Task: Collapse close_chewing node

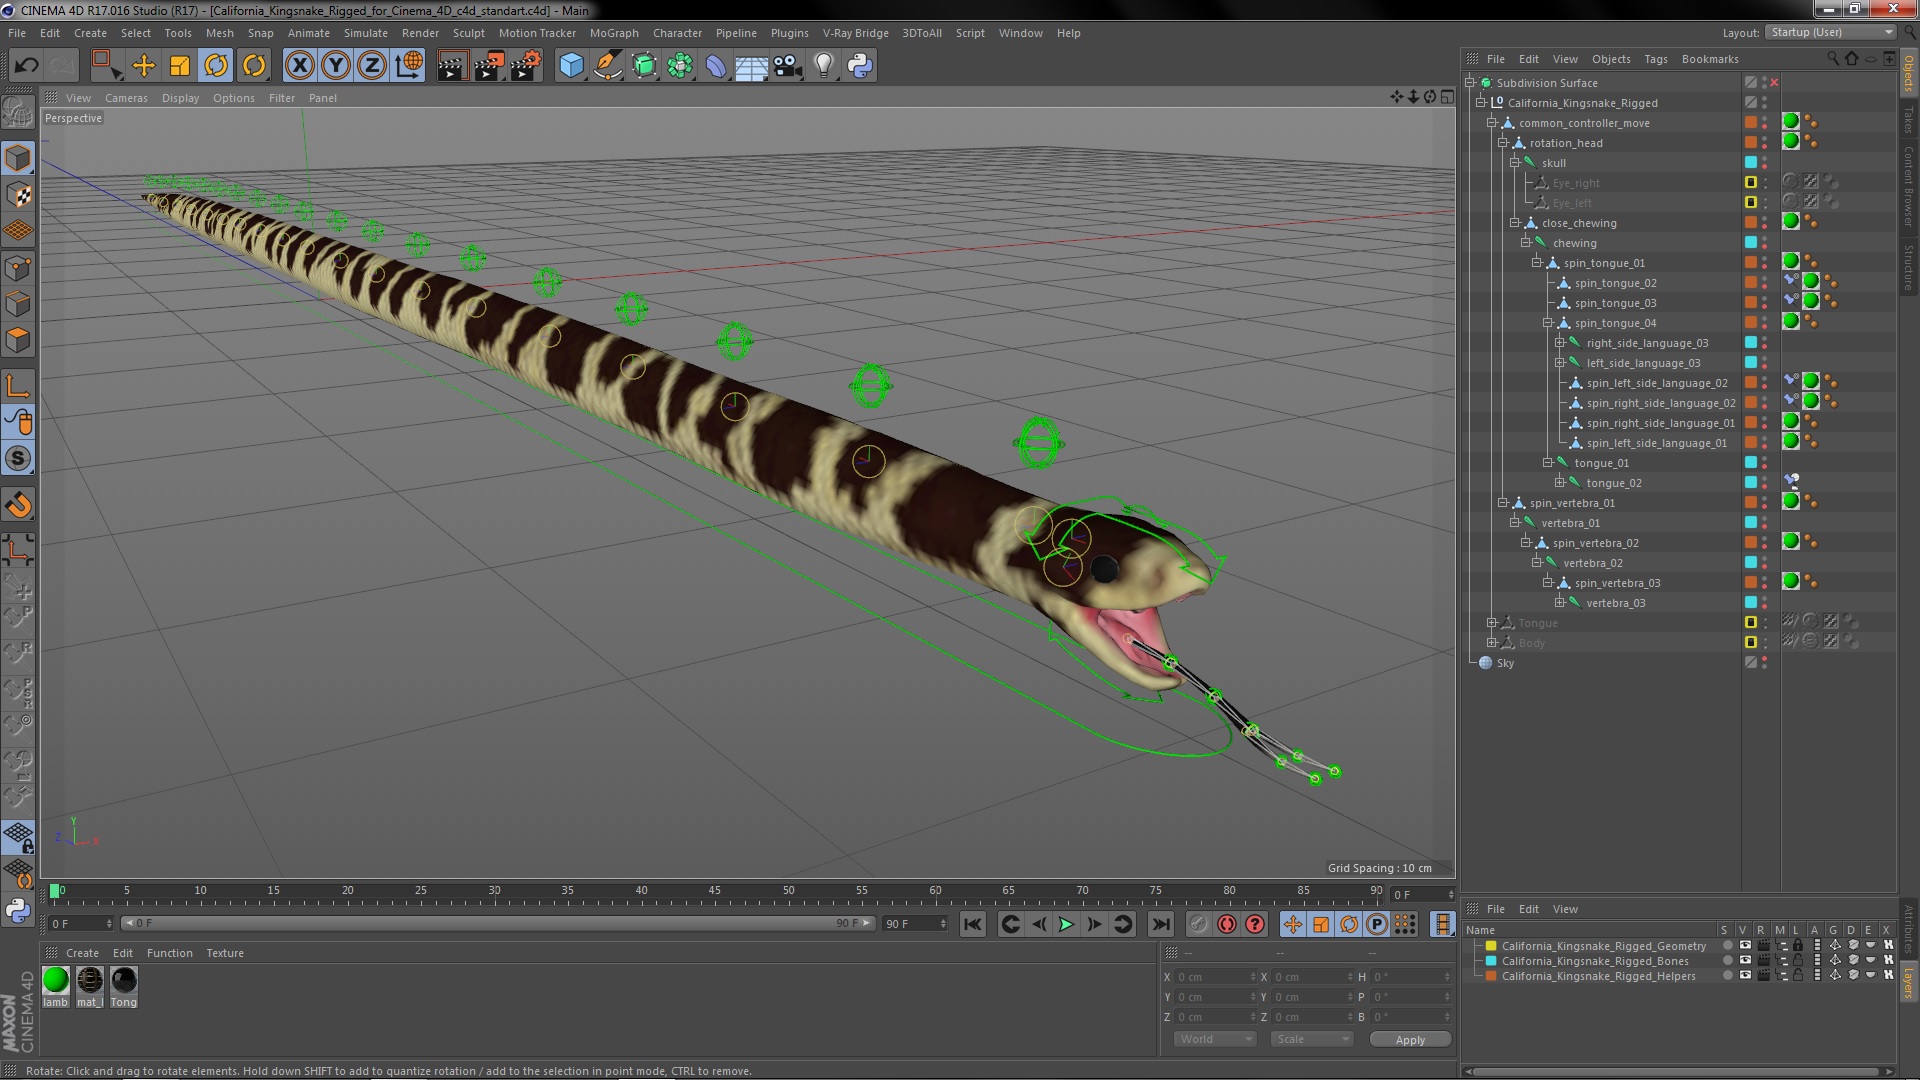Action: point(1515,223)
